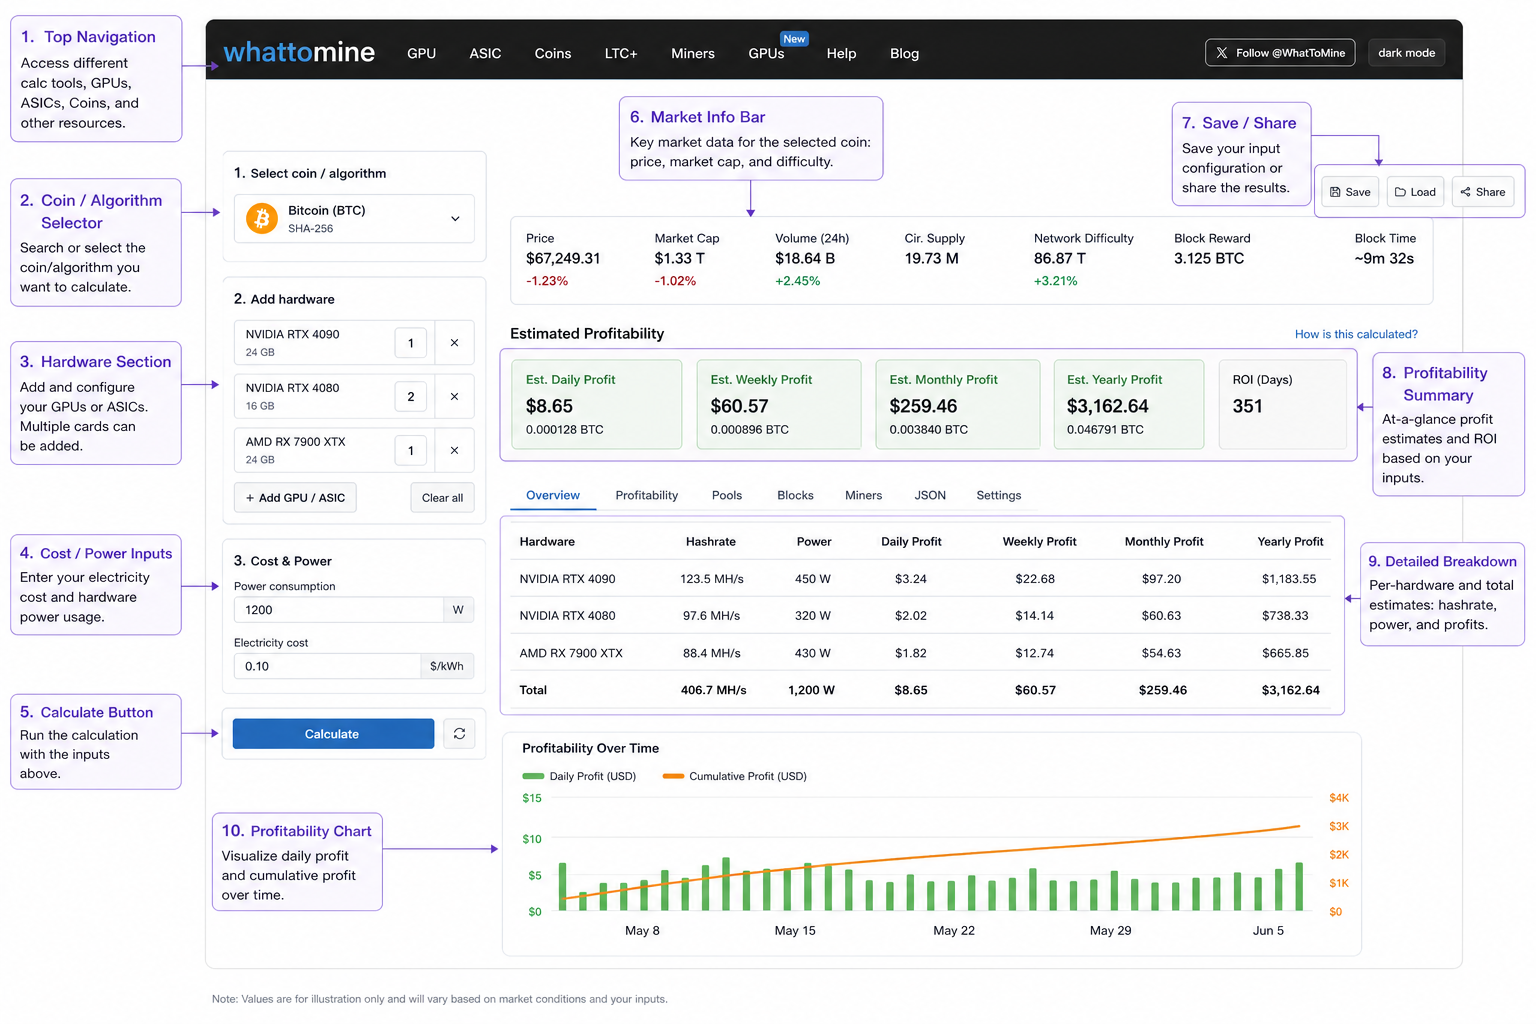This screenshot has width=1536, height=1024.
Task: Open the GPU nav menu
Action: [421, 53]
